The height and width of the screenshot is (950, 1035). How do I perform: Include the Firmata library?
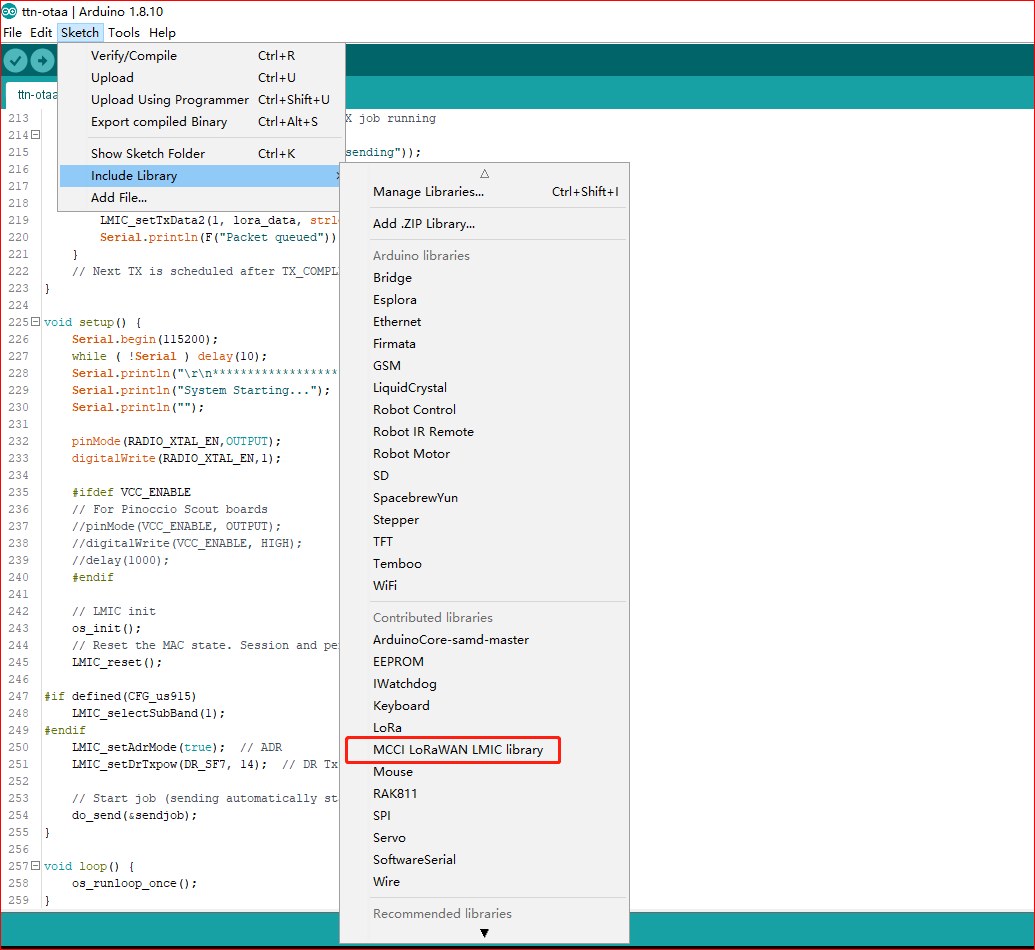484,343
